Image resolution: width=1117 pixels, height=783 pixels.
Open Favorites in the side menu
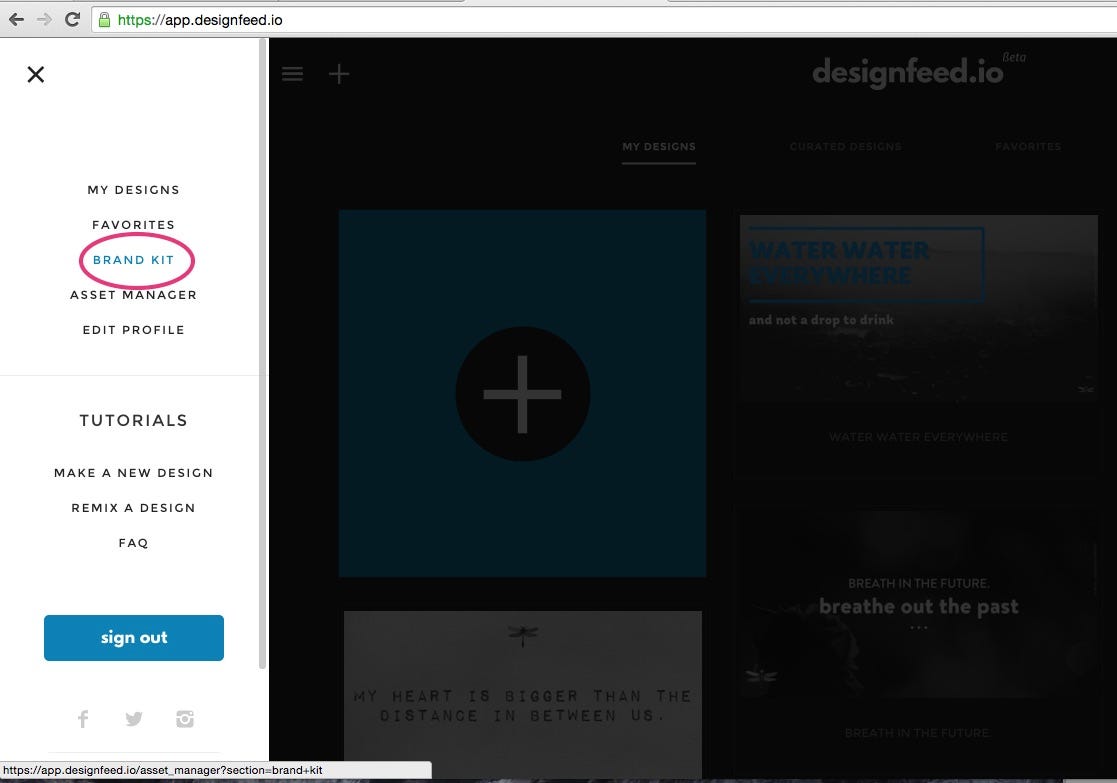click(x=133, y=224)
